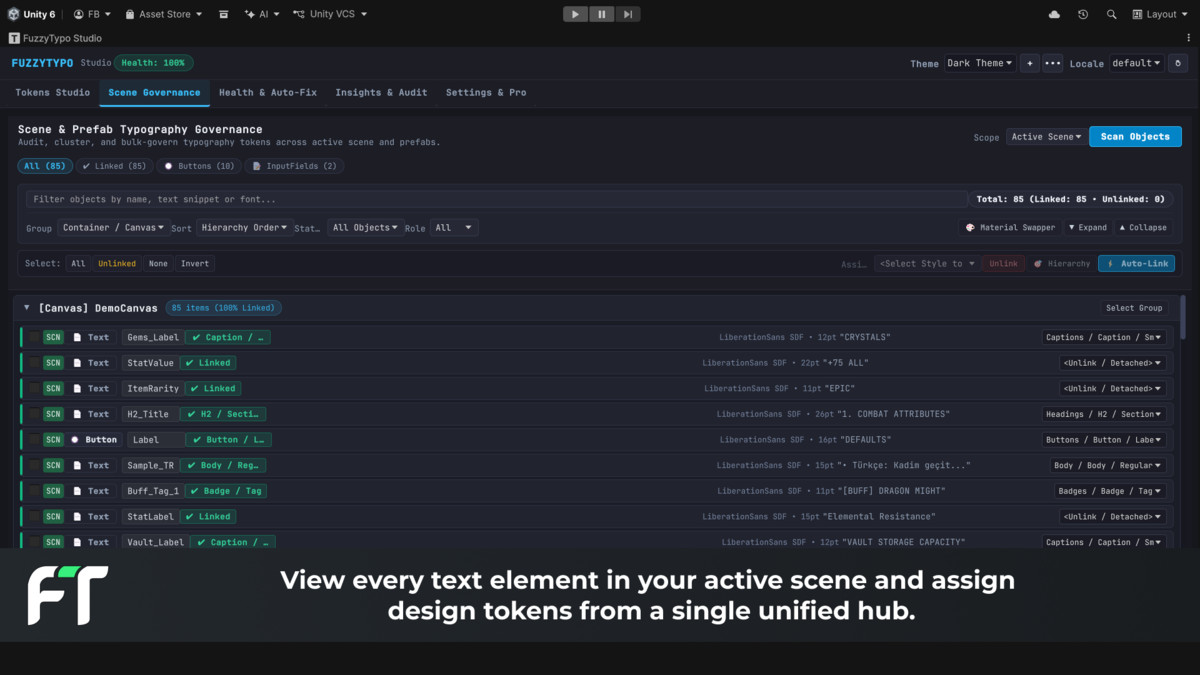Click the Pause playback button

601,14
